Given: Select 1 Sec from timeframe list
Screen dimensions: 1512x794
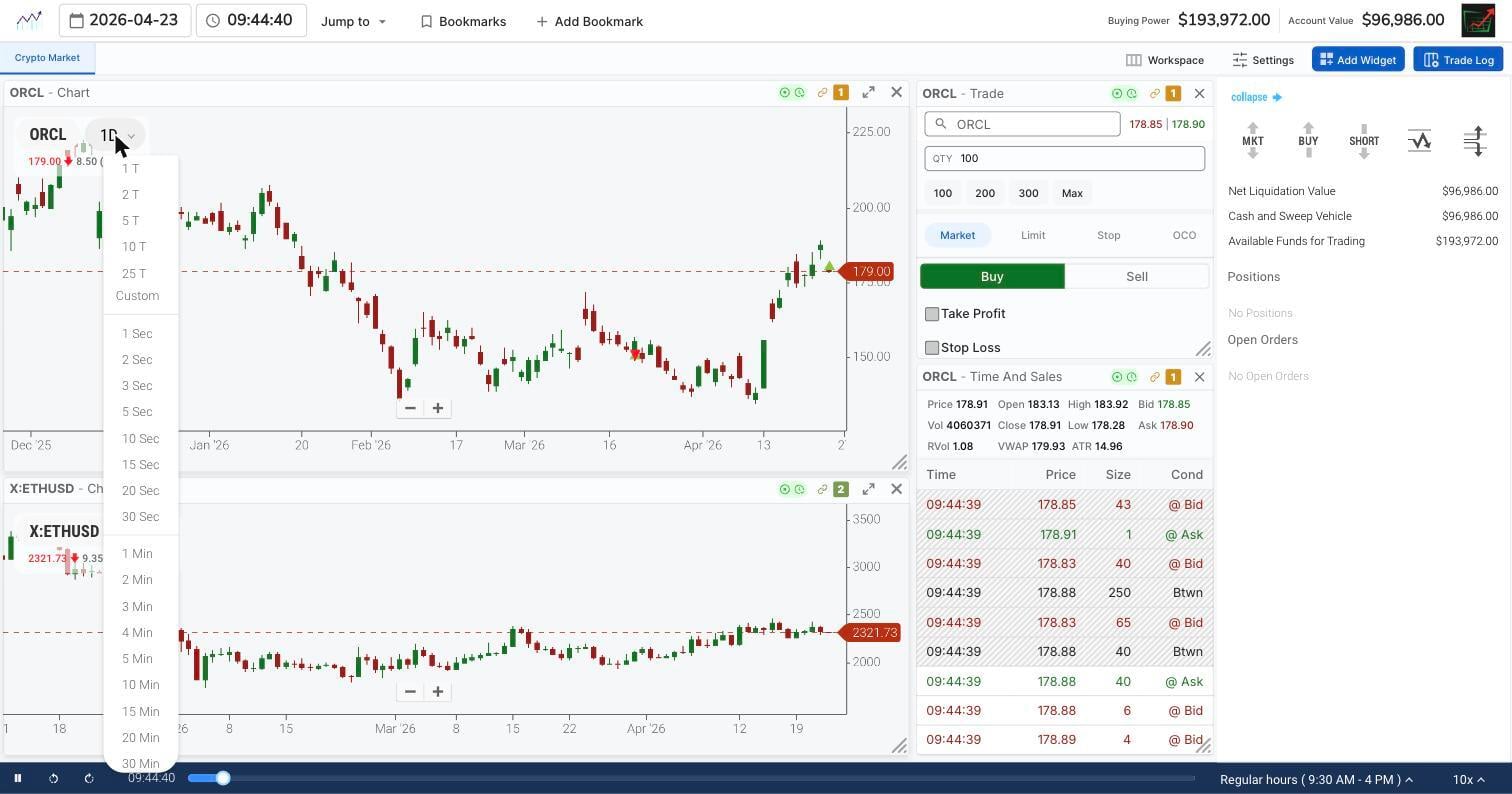Looking at the screenshot, I should [137, 334].
